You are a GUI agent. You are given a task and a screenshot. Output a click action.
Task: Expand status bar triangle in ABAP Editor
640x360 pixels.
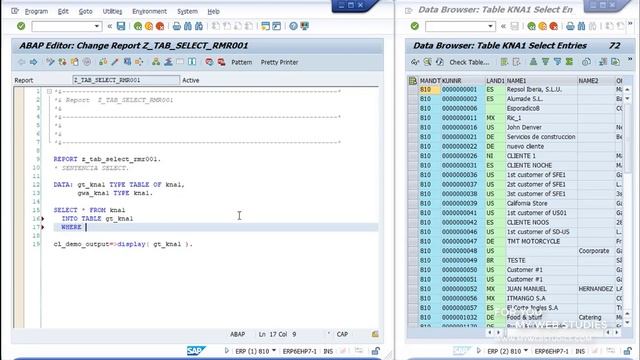(x=227, y=351)
